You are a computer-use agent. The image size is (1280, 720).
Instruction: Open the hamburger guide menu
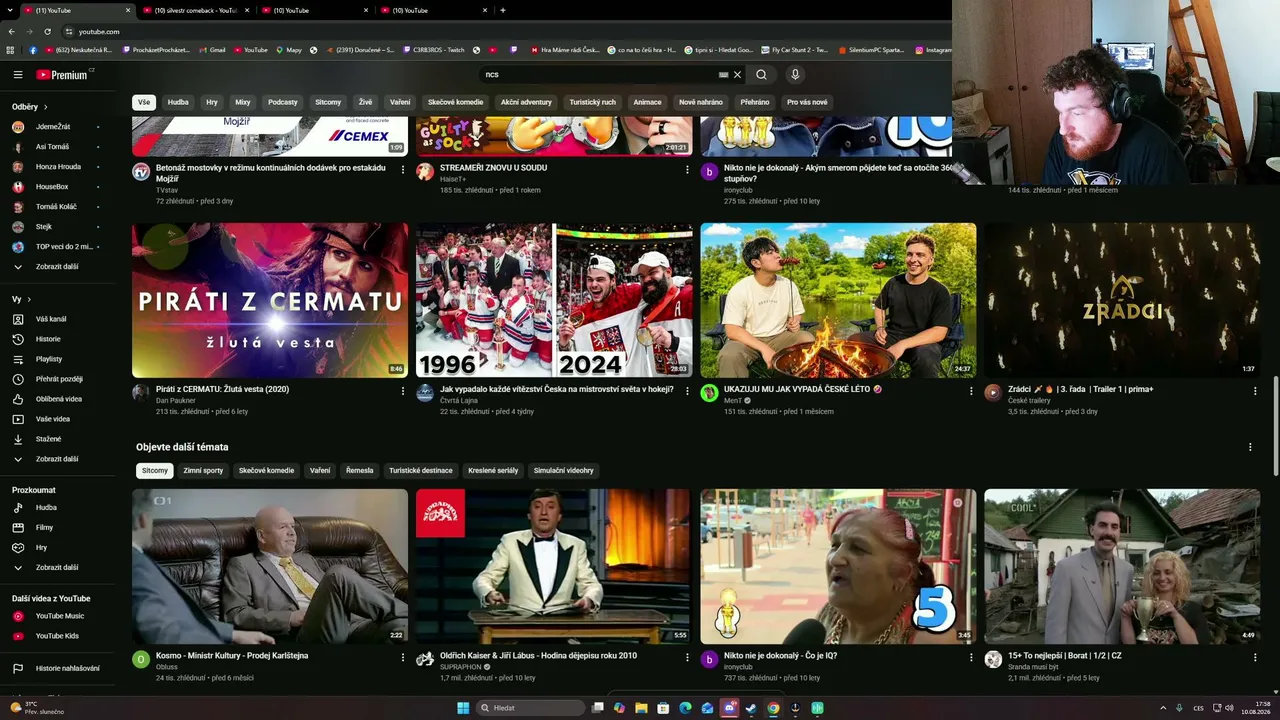tap(18, 75)
